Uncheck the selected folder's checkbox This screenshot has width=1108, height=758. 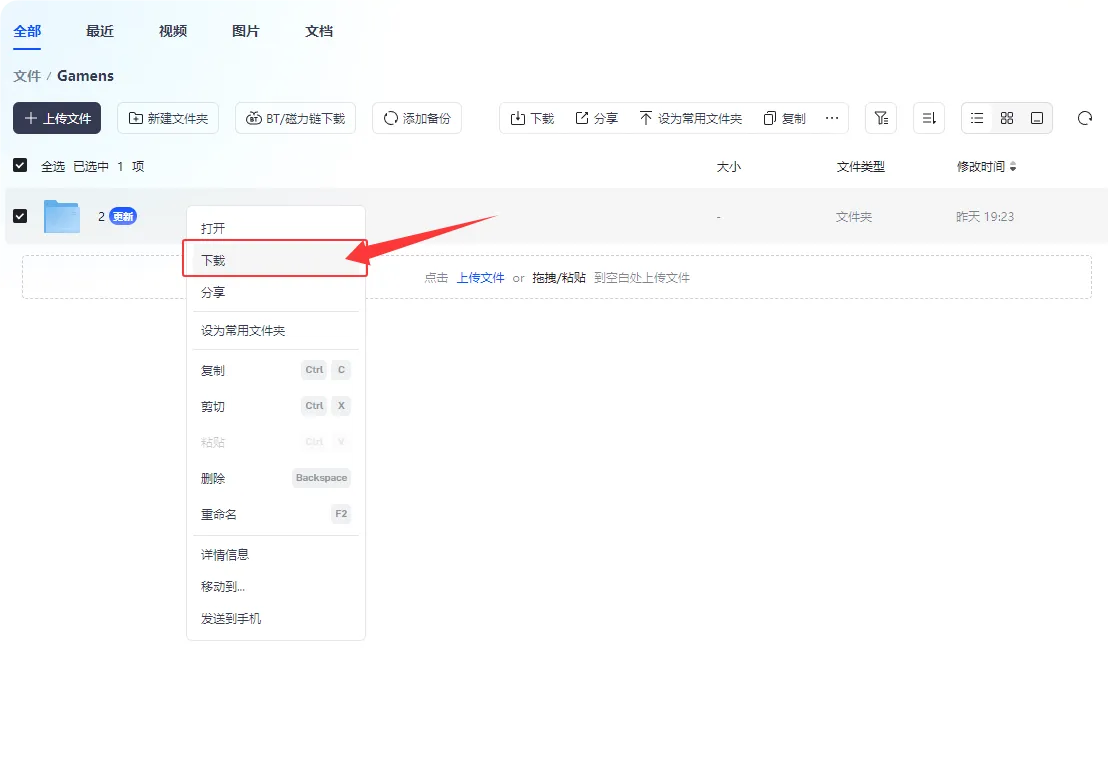tap(20, 216)
